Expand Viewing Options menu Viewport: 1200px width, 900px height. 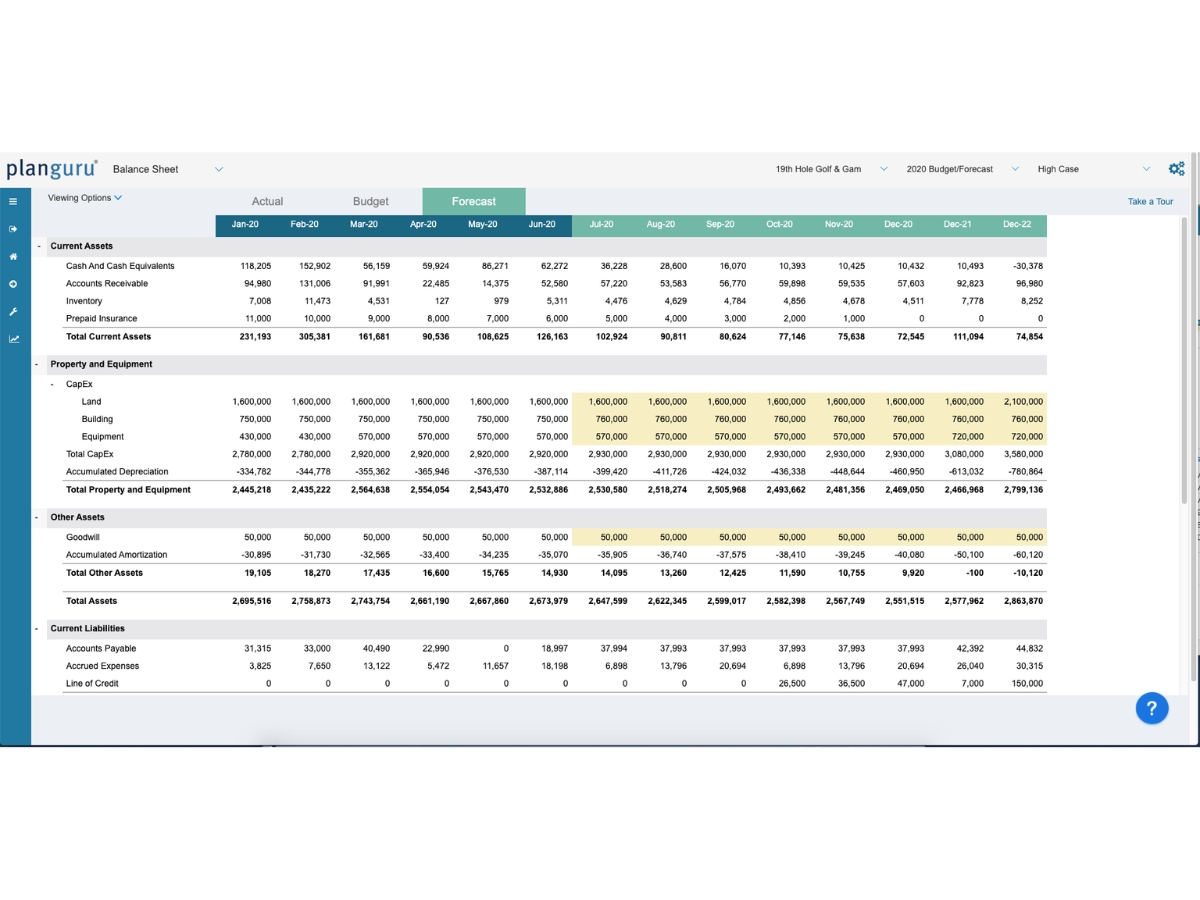tap(85, 198)
